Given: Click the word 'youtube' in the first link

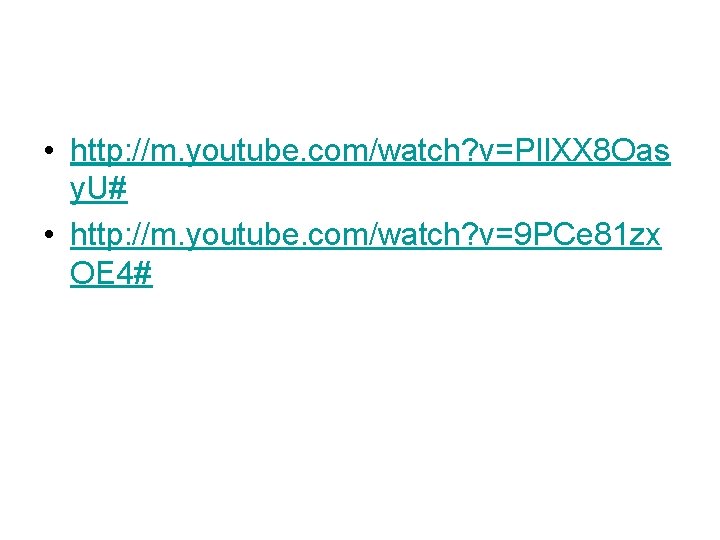Looking at the screenshot, I should [242, 152].
